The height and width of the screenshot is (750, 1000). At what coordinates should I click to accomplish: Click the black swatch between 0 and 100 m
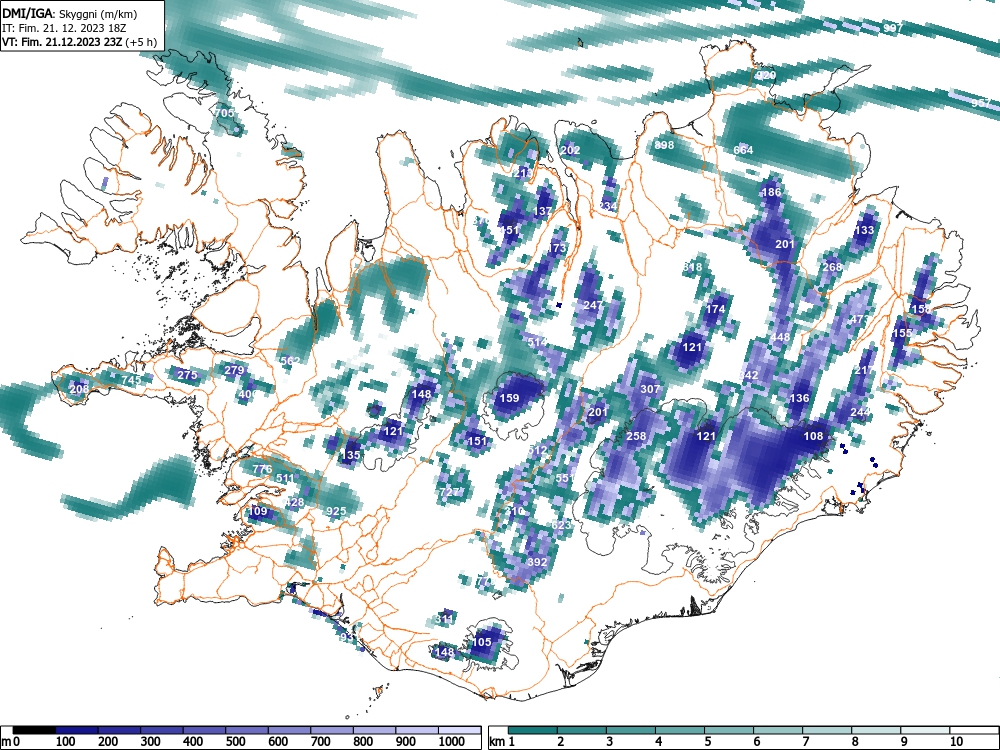coord(34,730)
